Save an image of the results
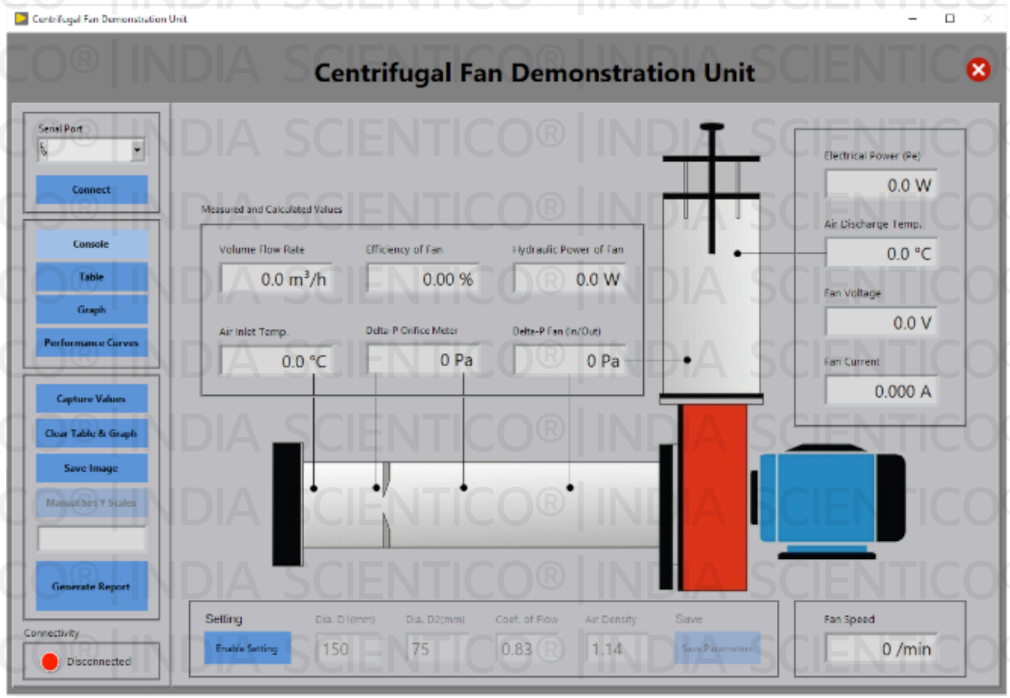Screen dimensions: 1010x698 pyautogui.click(x=92, y=467)
